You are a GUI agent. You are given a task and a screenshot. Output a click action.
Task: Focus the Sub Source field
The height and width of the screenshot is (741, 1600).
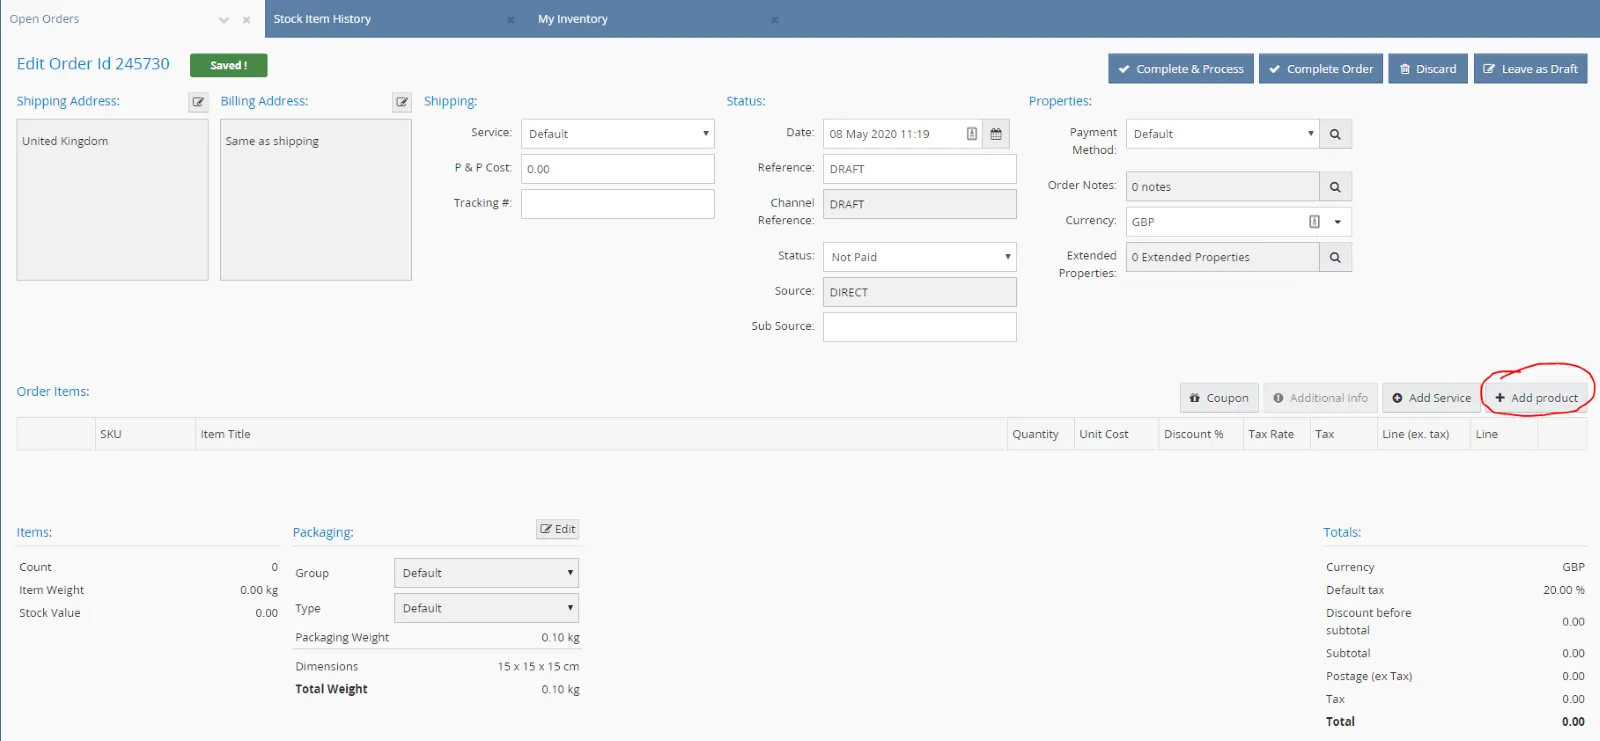[920, 327]
